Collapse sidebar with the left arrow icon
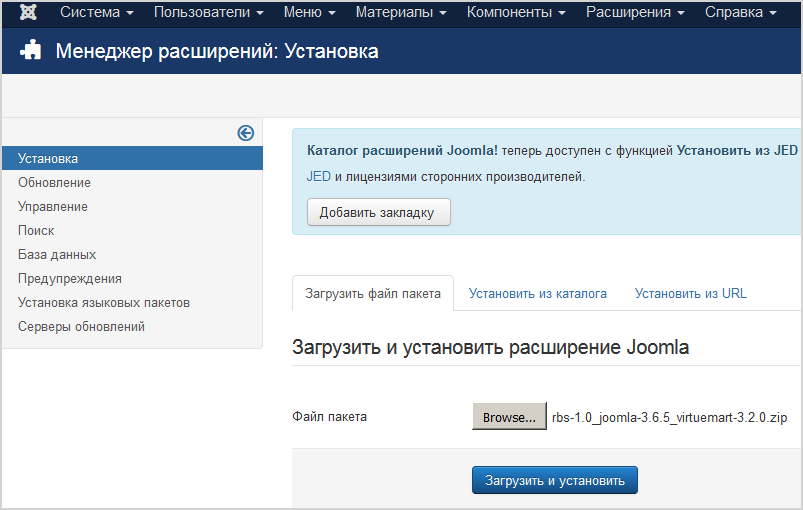 click(x=246, y=133)
